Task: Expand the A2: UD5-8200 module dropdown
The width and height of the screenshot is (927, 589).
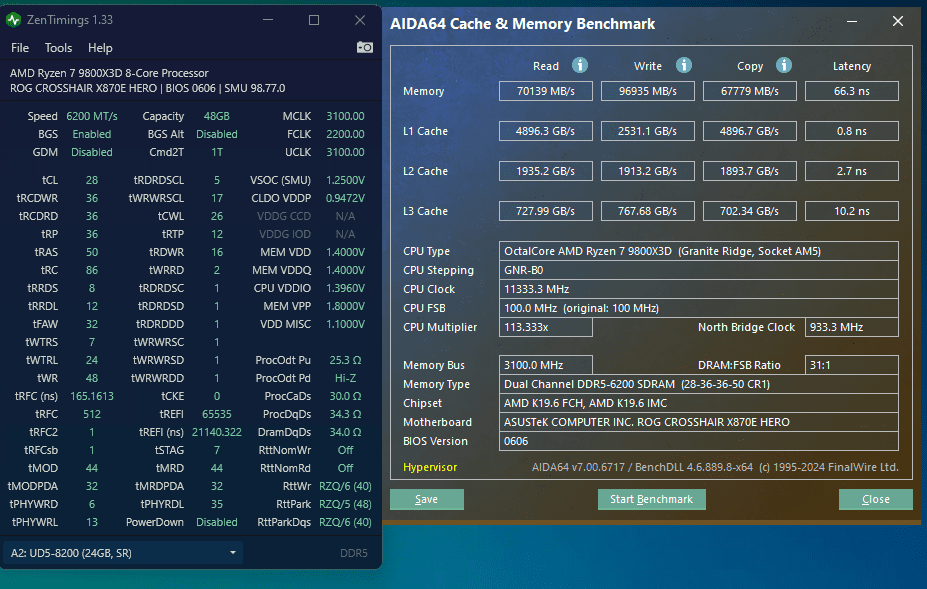Action: pyautogui.click(x=123, y=553)
